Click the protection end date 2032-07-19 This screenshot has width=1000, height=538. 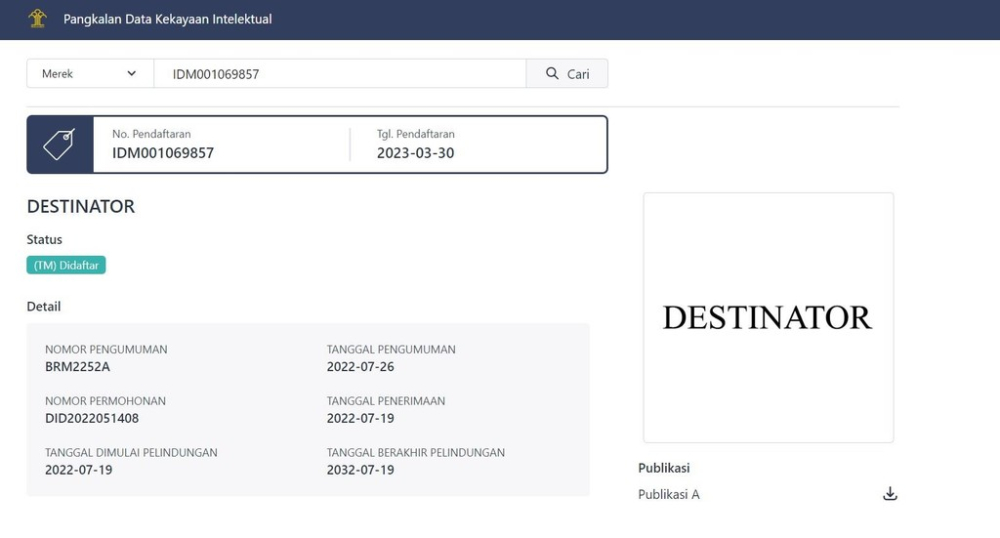[360, 470]
